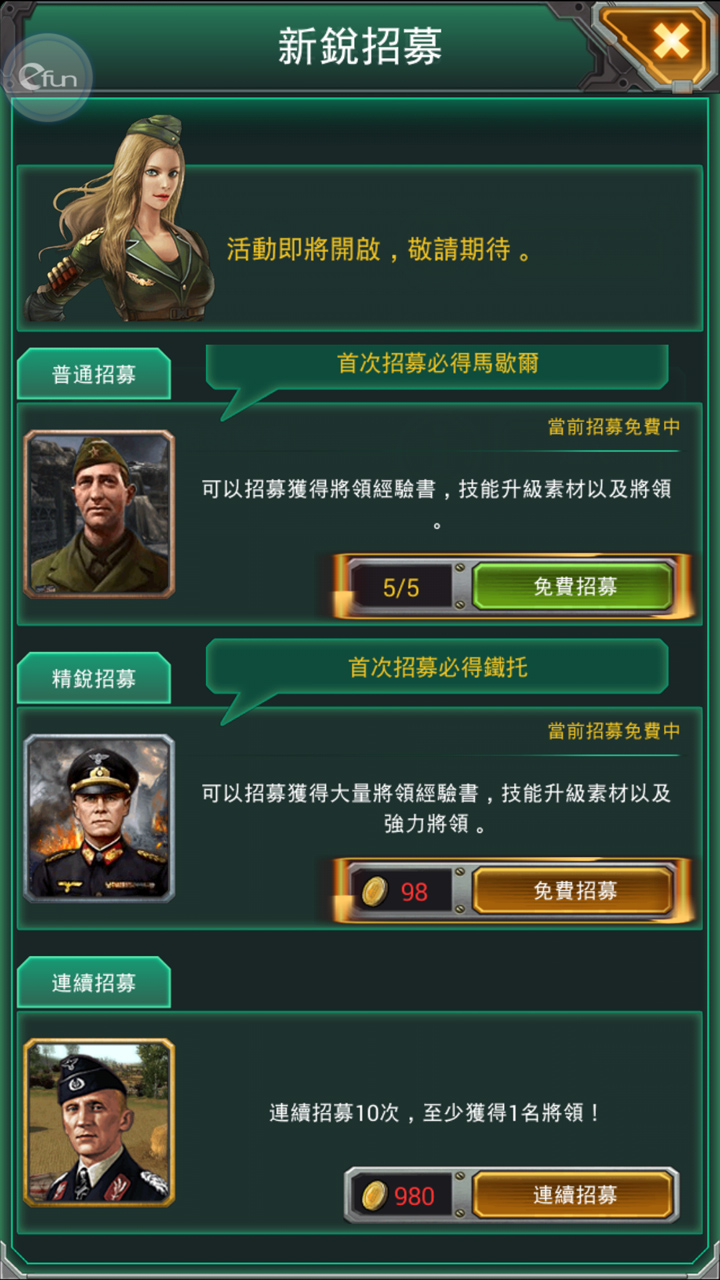Close the 新銳招募 window with X
The image size is (720, 1280).
click(671, 42)
